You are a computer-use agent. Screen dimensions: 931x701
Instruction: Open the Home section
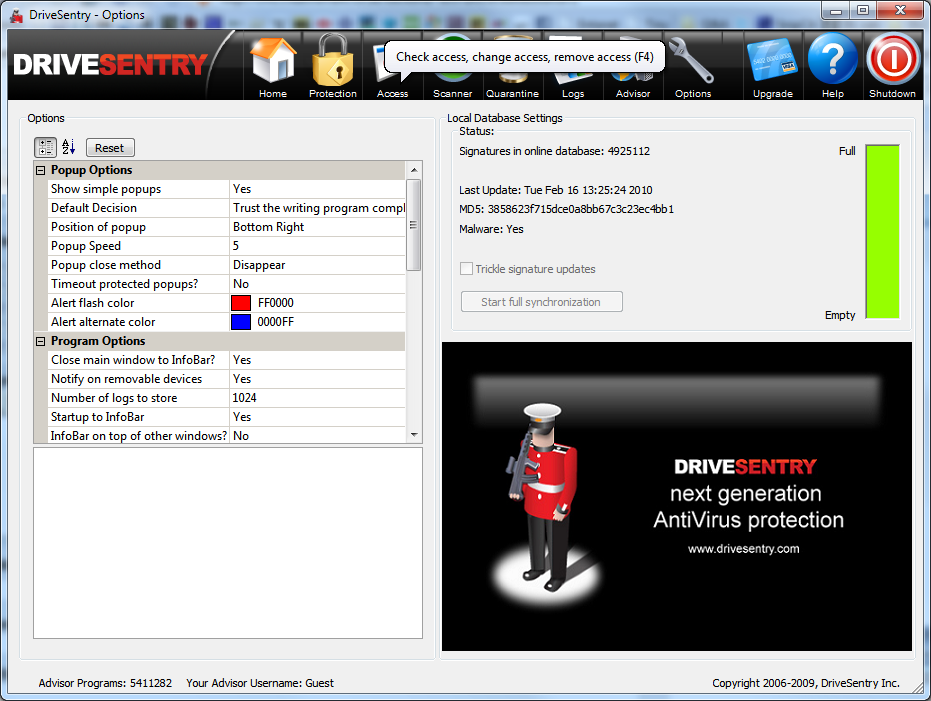point(273,67)
